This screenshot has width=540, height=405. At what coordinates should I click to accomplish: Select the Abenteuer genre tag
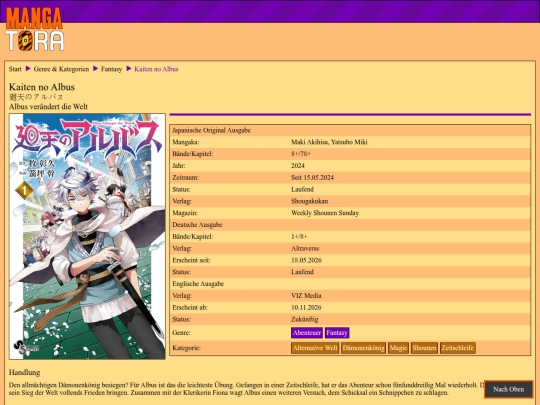click(x=307, y=333)
